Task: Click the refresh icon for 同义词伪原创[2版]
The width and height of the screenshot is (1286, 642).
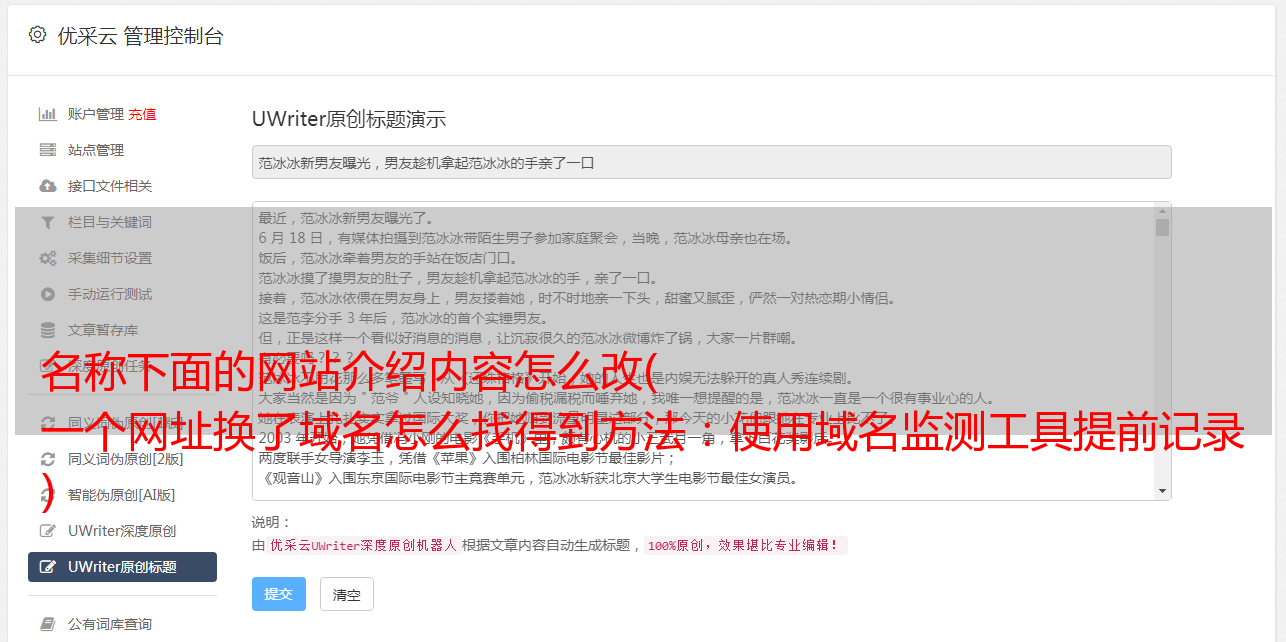Action: [47, 459]
